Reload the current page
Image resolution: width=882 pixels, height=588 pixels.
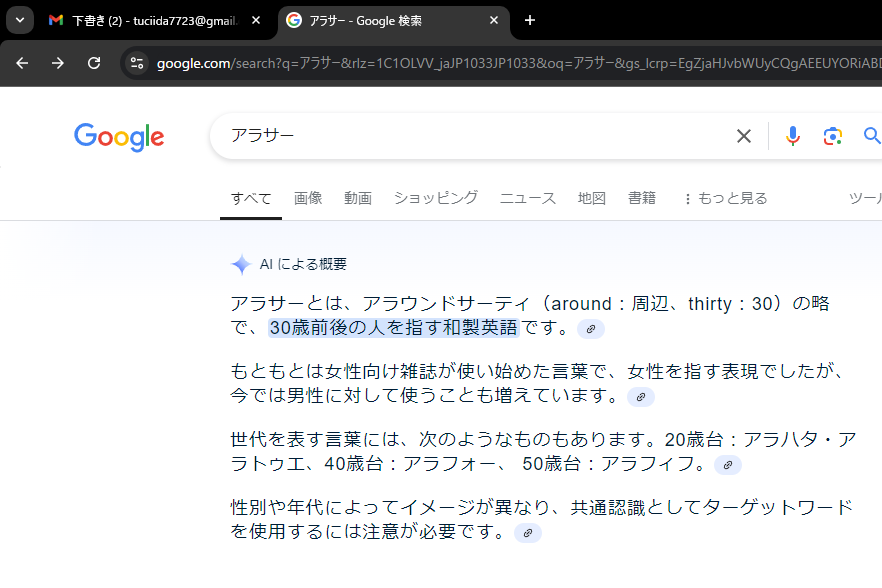click(94, 63)
